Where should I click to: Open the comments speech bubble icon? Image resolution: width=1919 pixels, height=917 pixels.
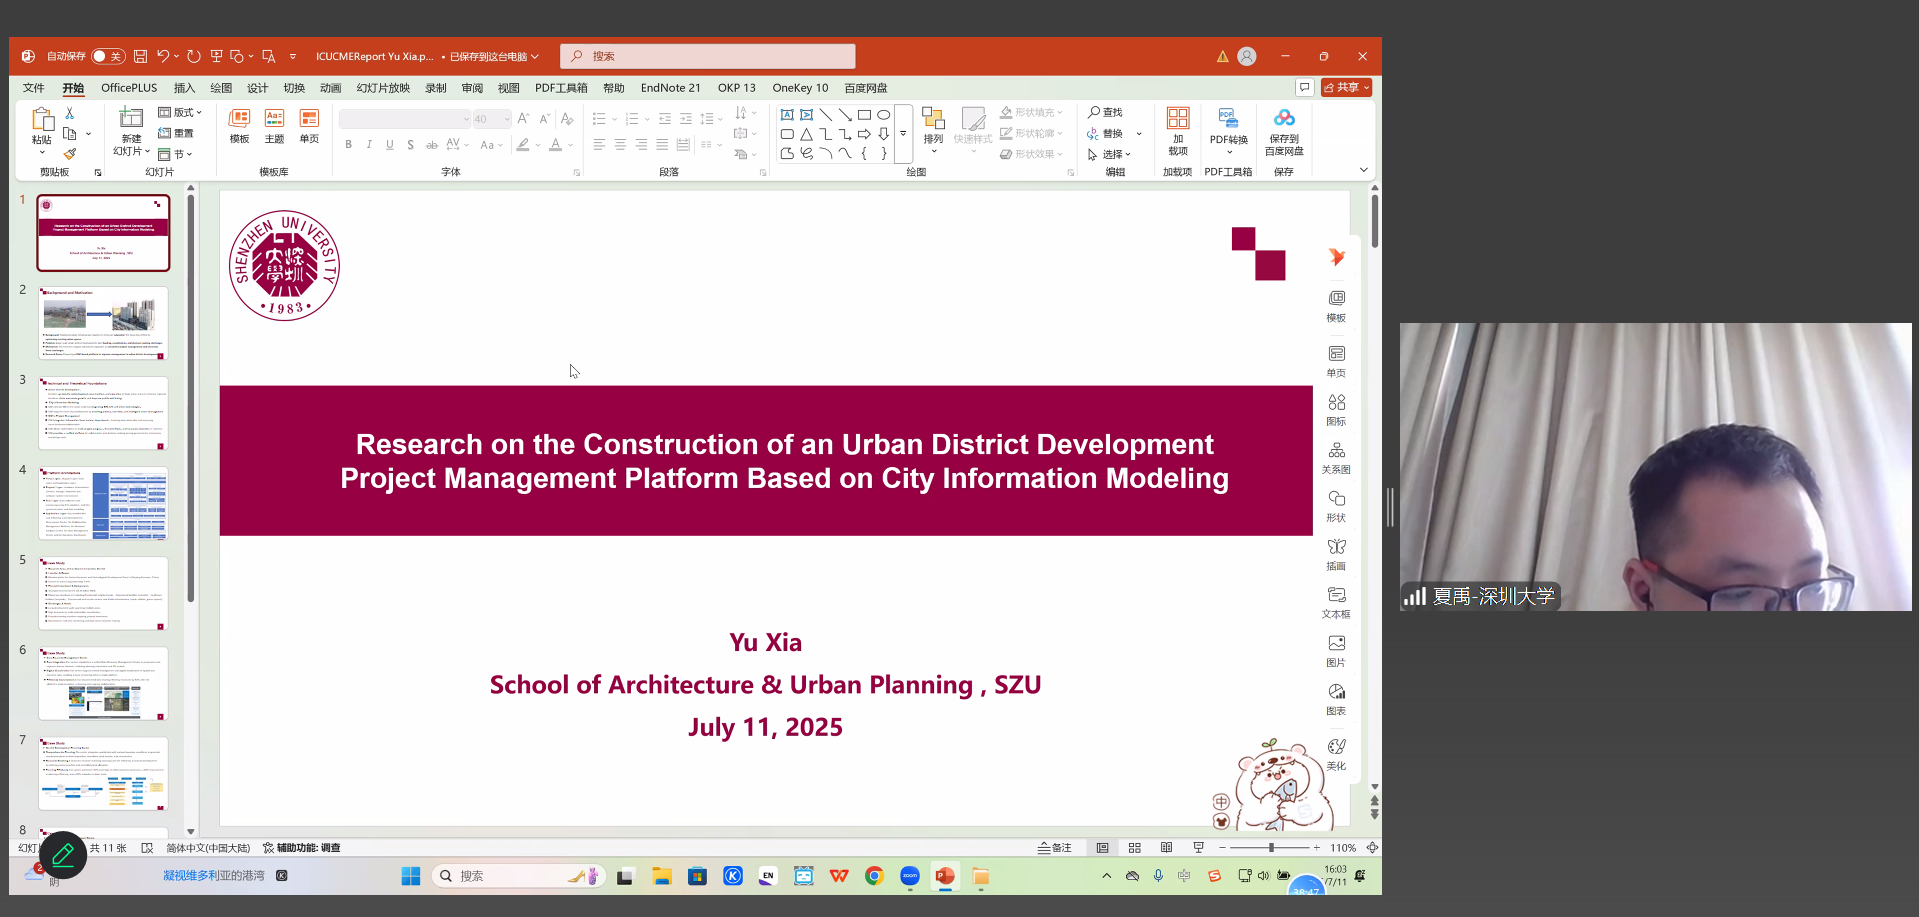(x=1304, y=88)
